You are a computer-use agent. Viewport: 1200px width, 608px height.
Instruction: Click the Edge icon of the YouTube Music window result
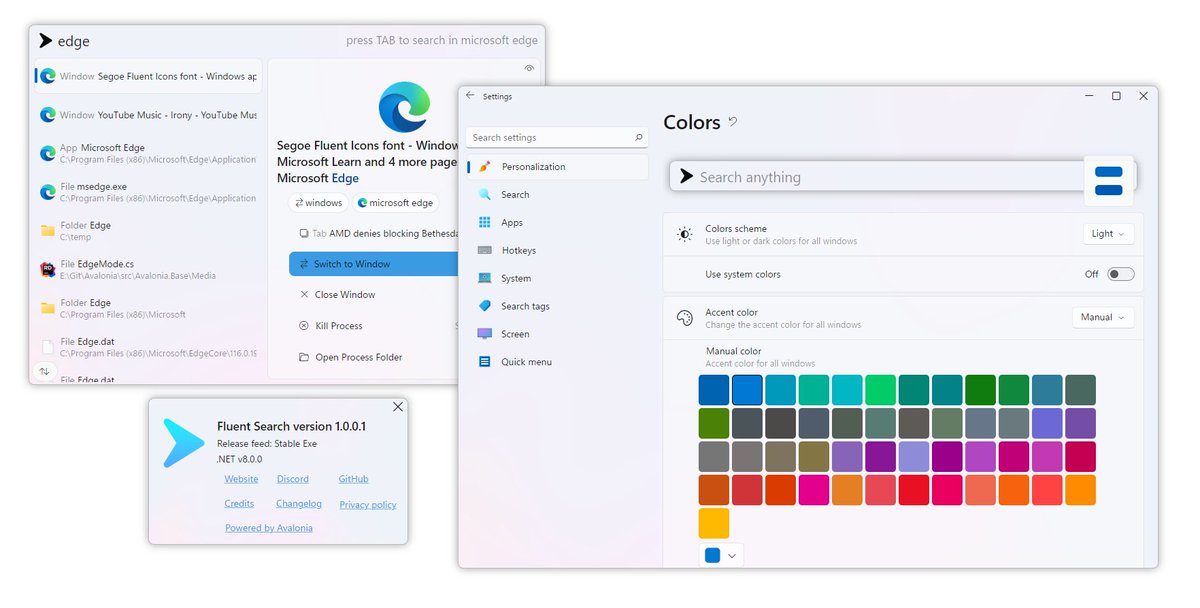pyautogui.click(x=47, y=115)
